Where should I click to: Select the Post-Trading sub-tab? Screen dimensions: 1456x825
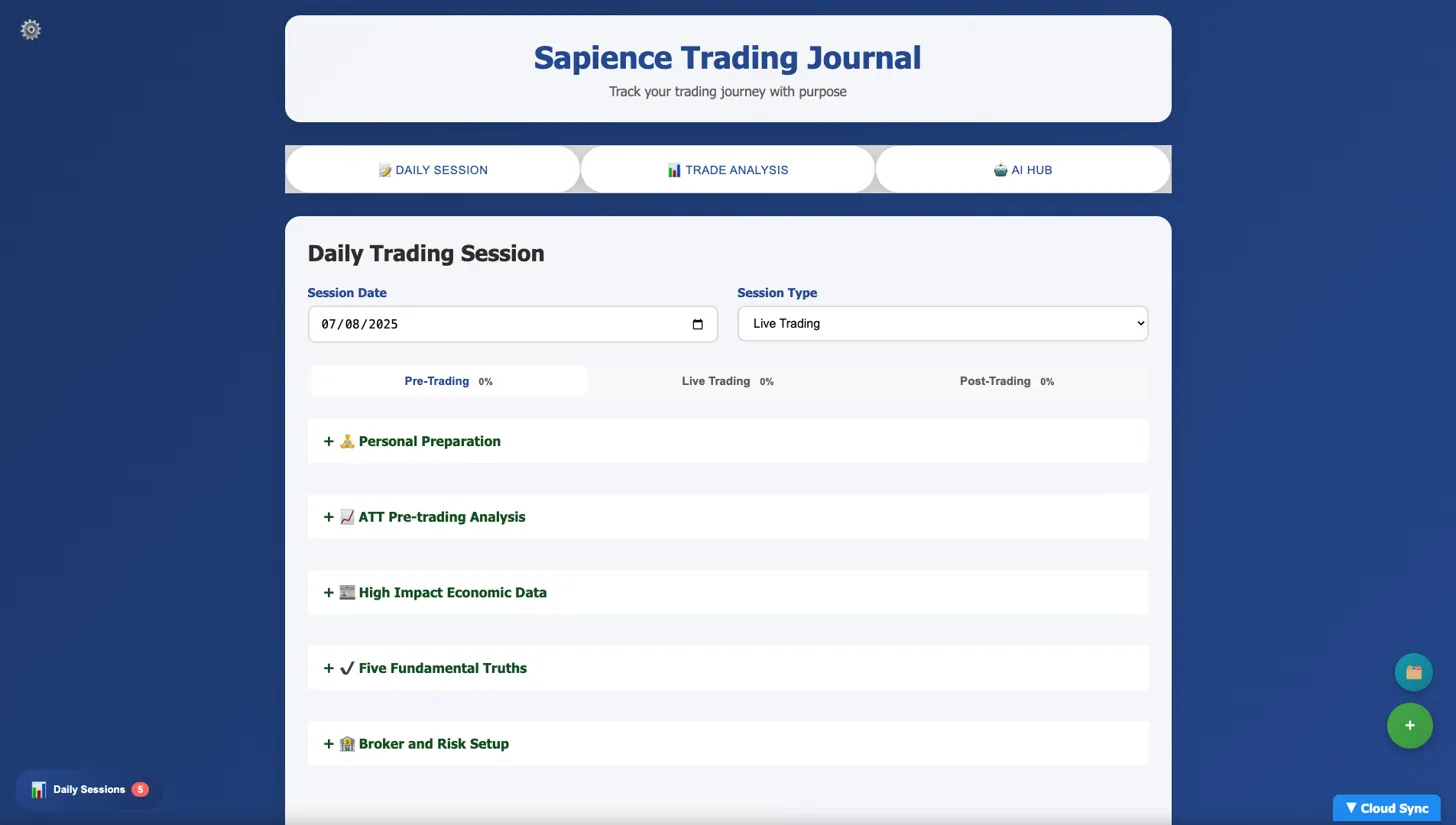[1008, 381]
